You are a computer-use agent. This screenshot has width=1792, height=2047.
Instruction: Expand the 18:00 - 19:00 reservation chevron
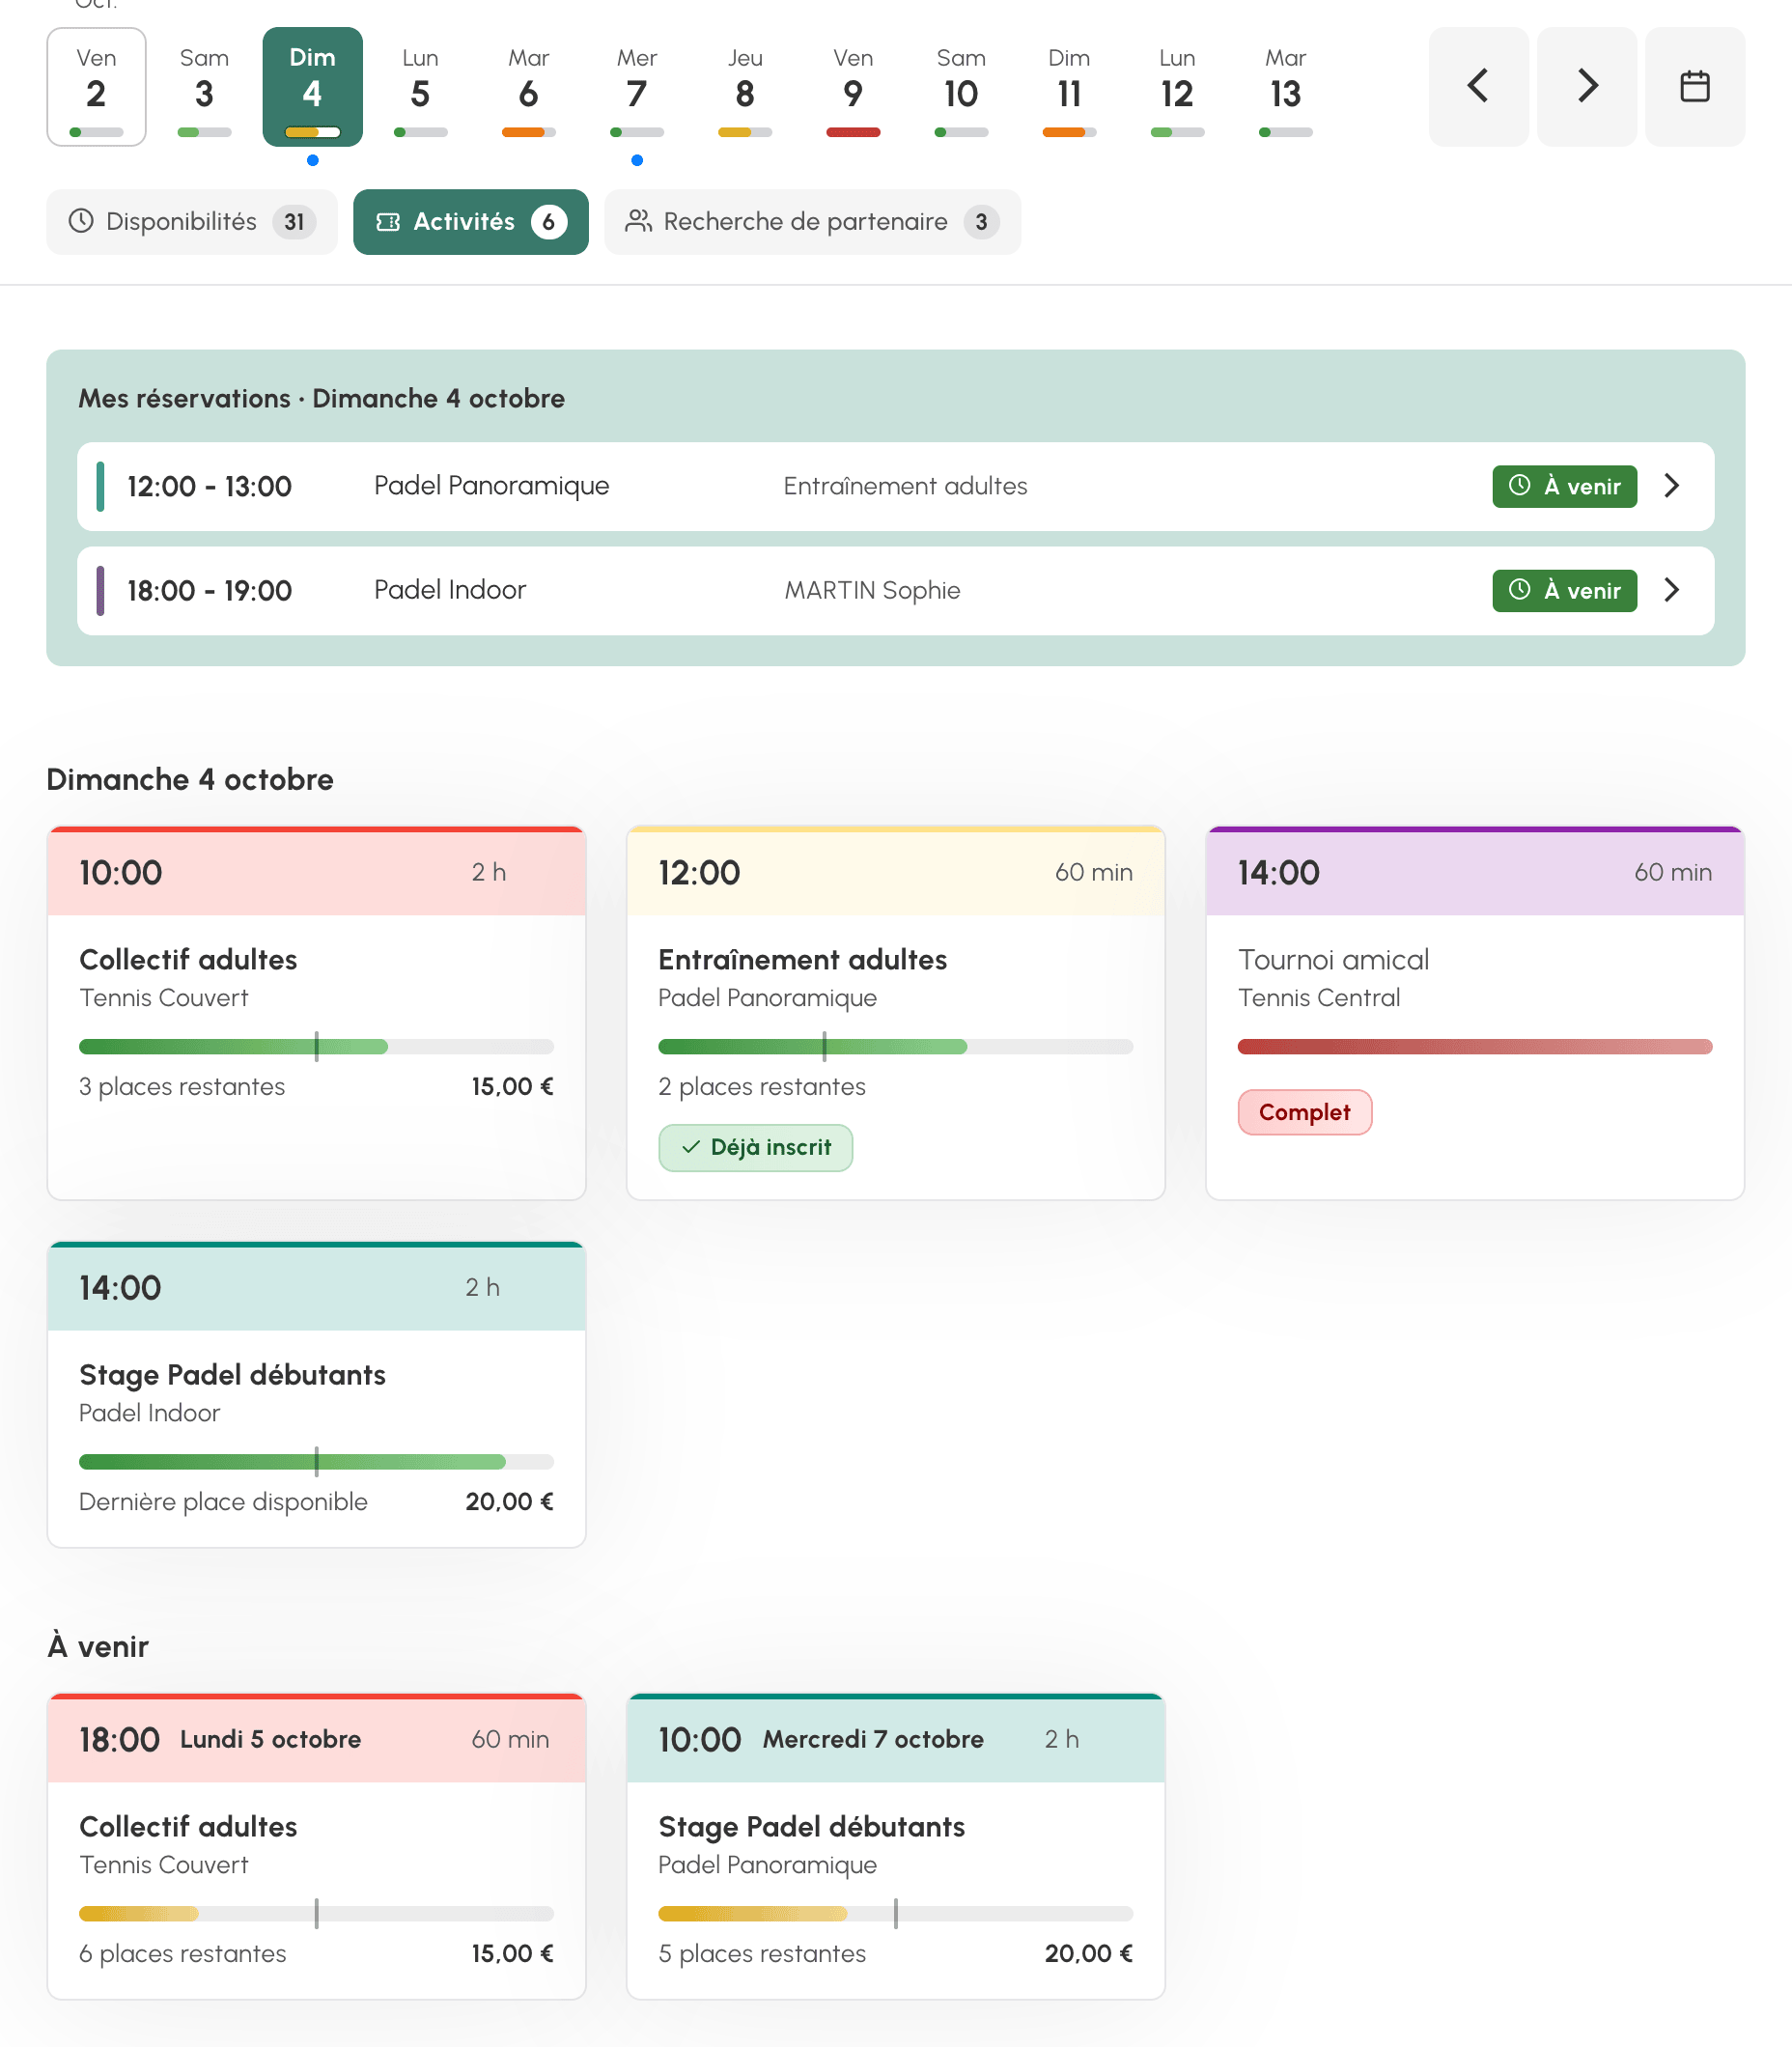(x=1672, y=590)
